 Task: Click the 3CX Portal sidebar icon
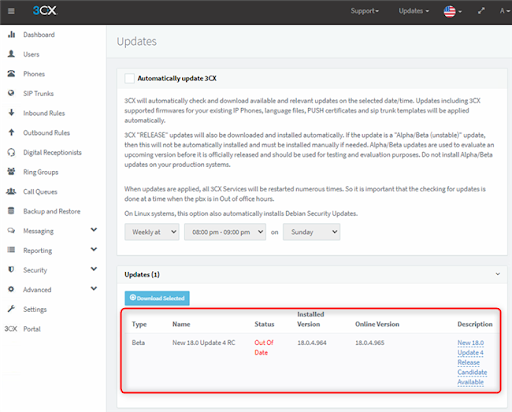(x=11, y=329)
